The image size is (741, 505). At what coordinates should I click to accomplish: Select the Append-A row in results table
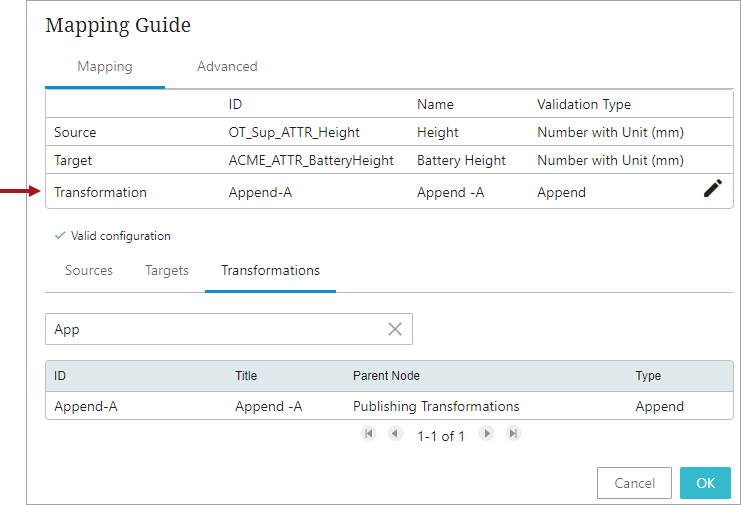tap(388, 406)
